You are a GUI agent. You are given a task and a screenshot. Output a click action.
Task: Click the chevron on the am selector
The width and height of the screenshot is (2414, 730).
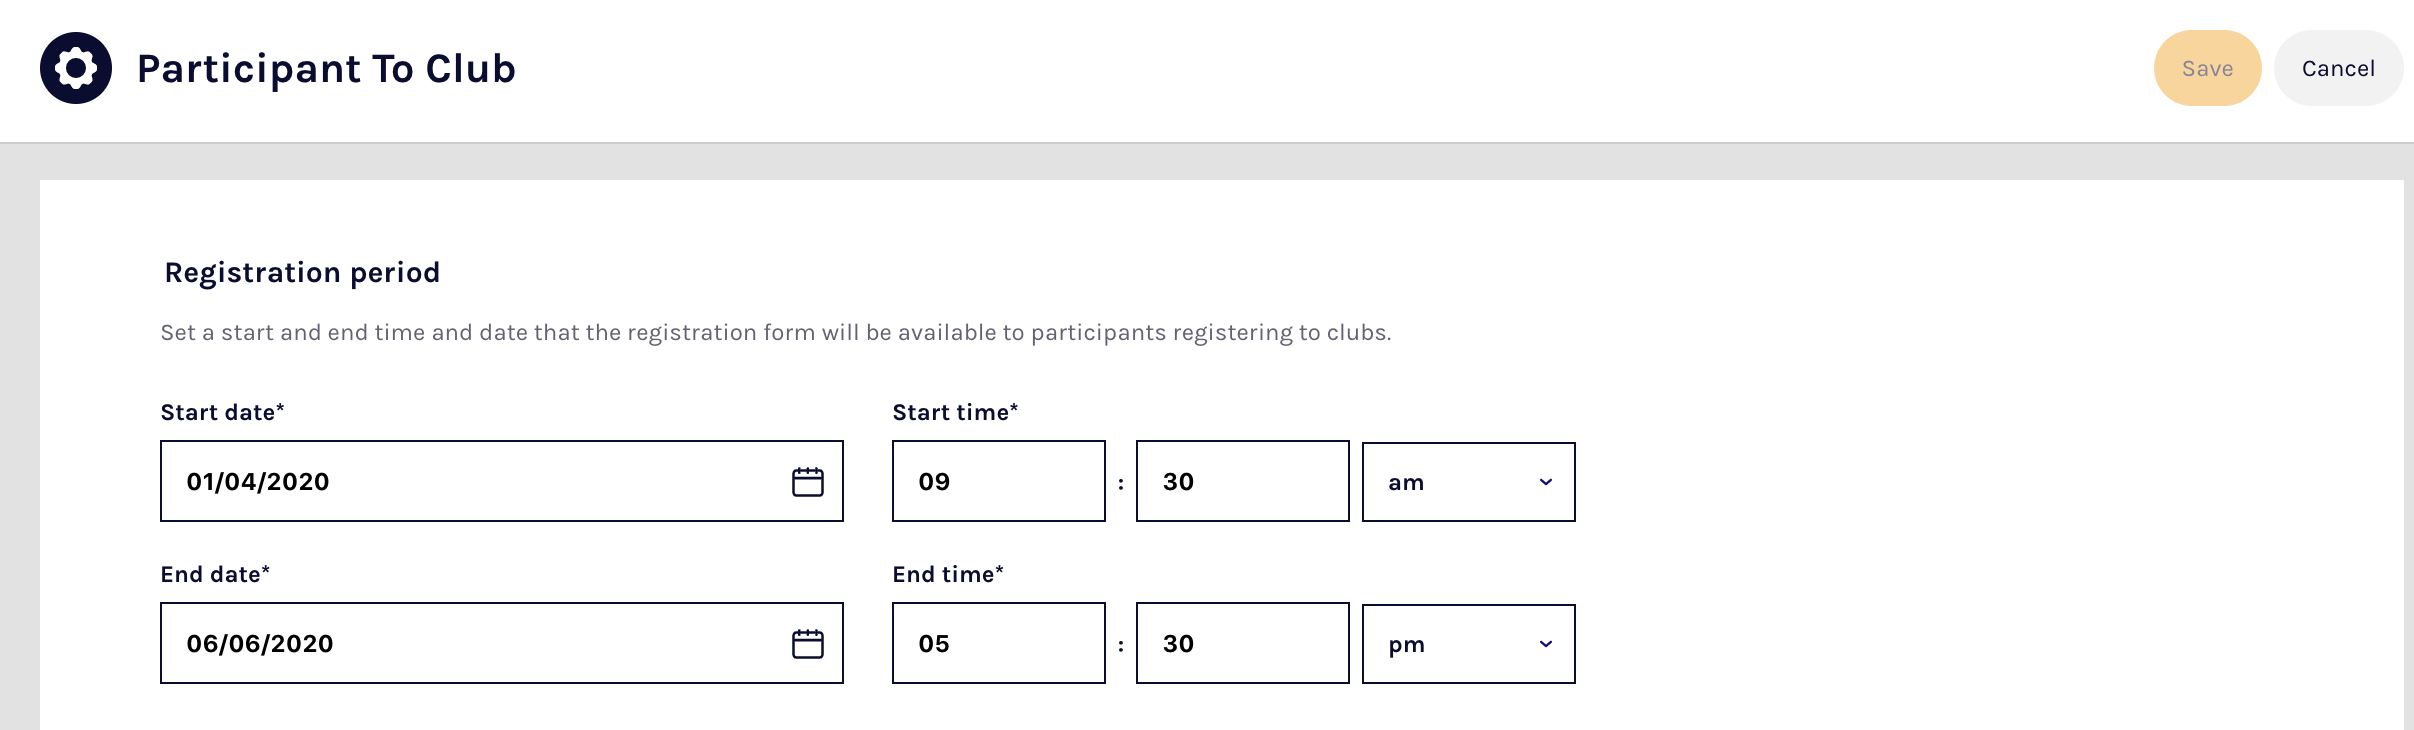pos(1546,482)
